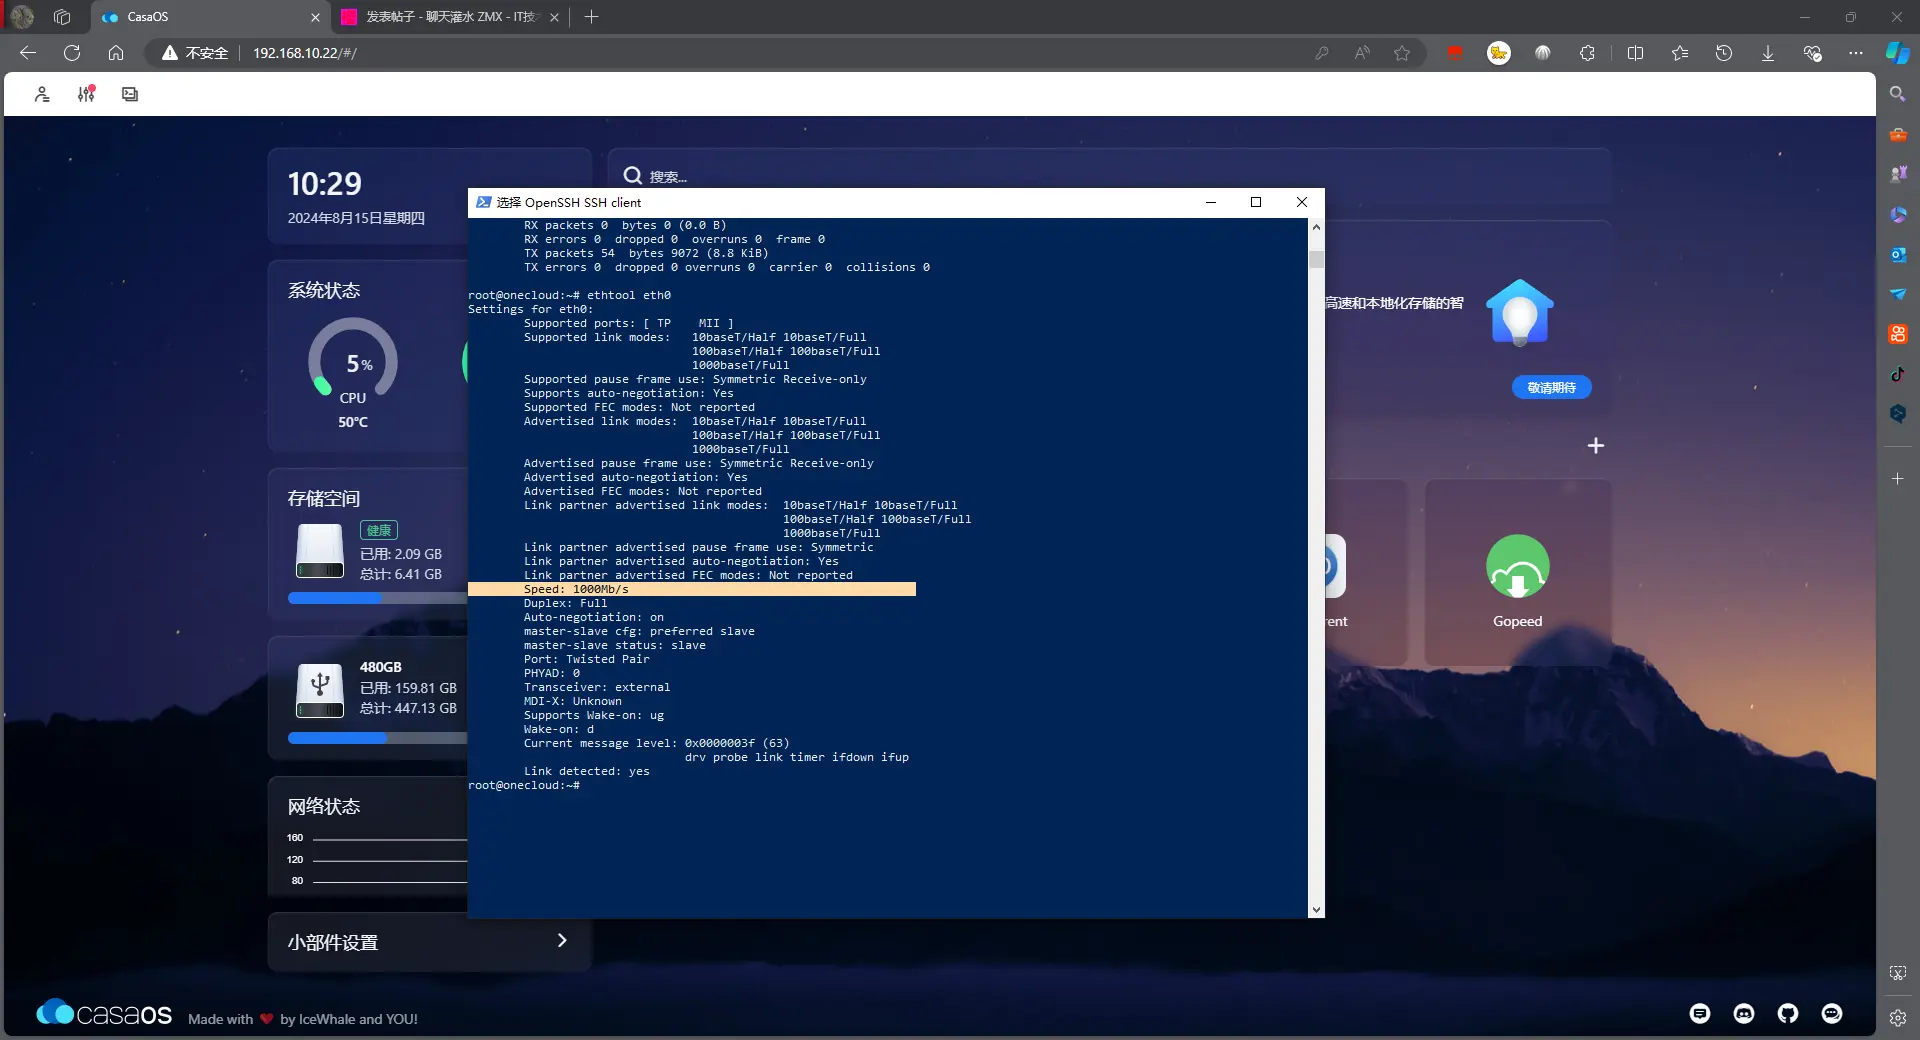
Task: Add page to favorites star icon
Action: tap(1402, 53)
